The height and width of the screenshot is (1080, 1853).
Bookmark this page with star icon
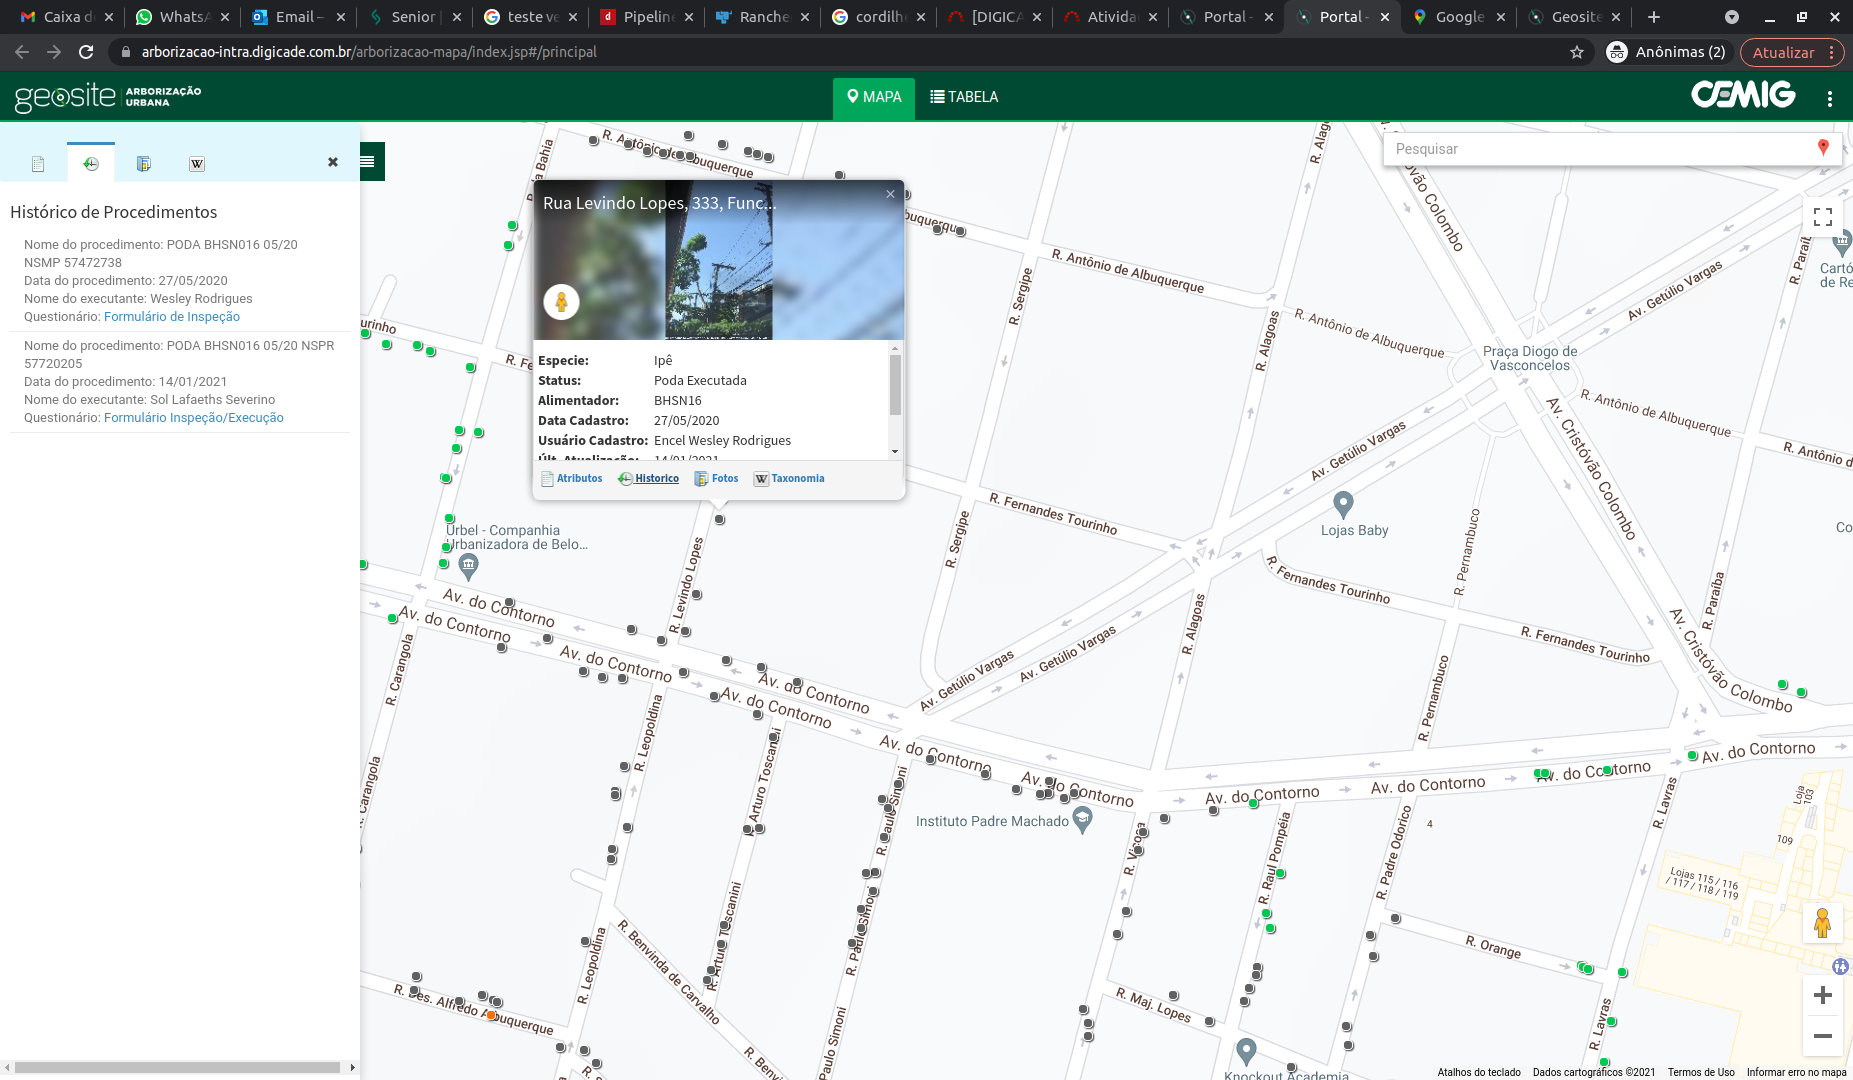pos(1577,52)
